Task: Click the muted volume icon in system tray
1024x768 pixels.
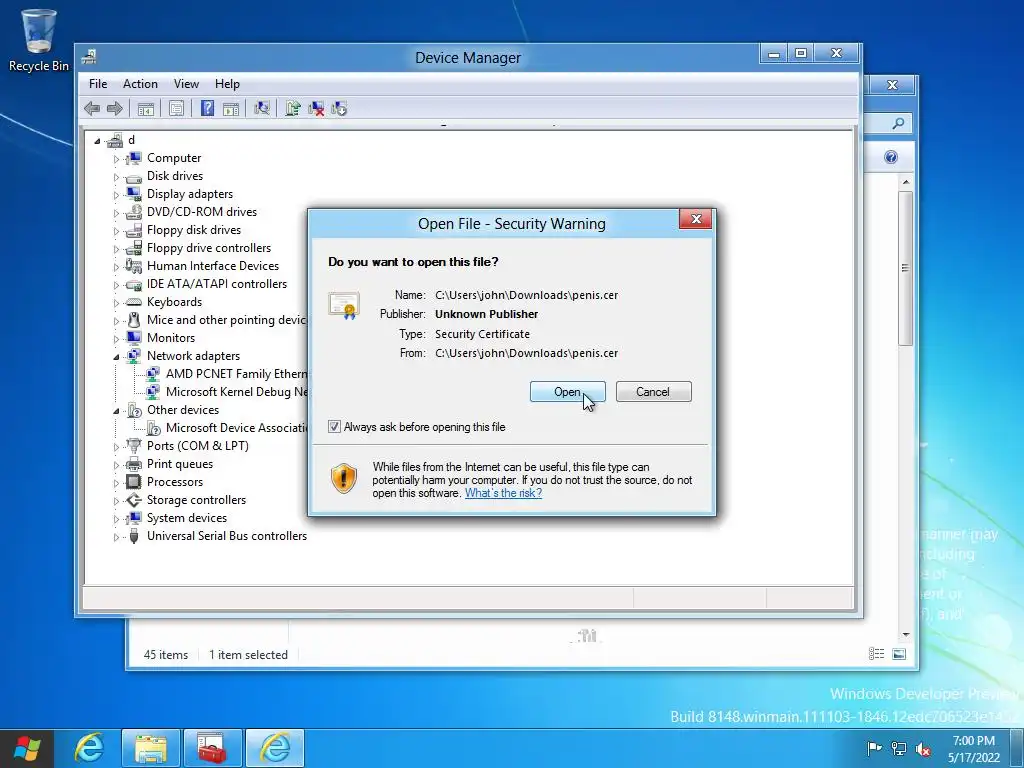Action: [923, 749]
